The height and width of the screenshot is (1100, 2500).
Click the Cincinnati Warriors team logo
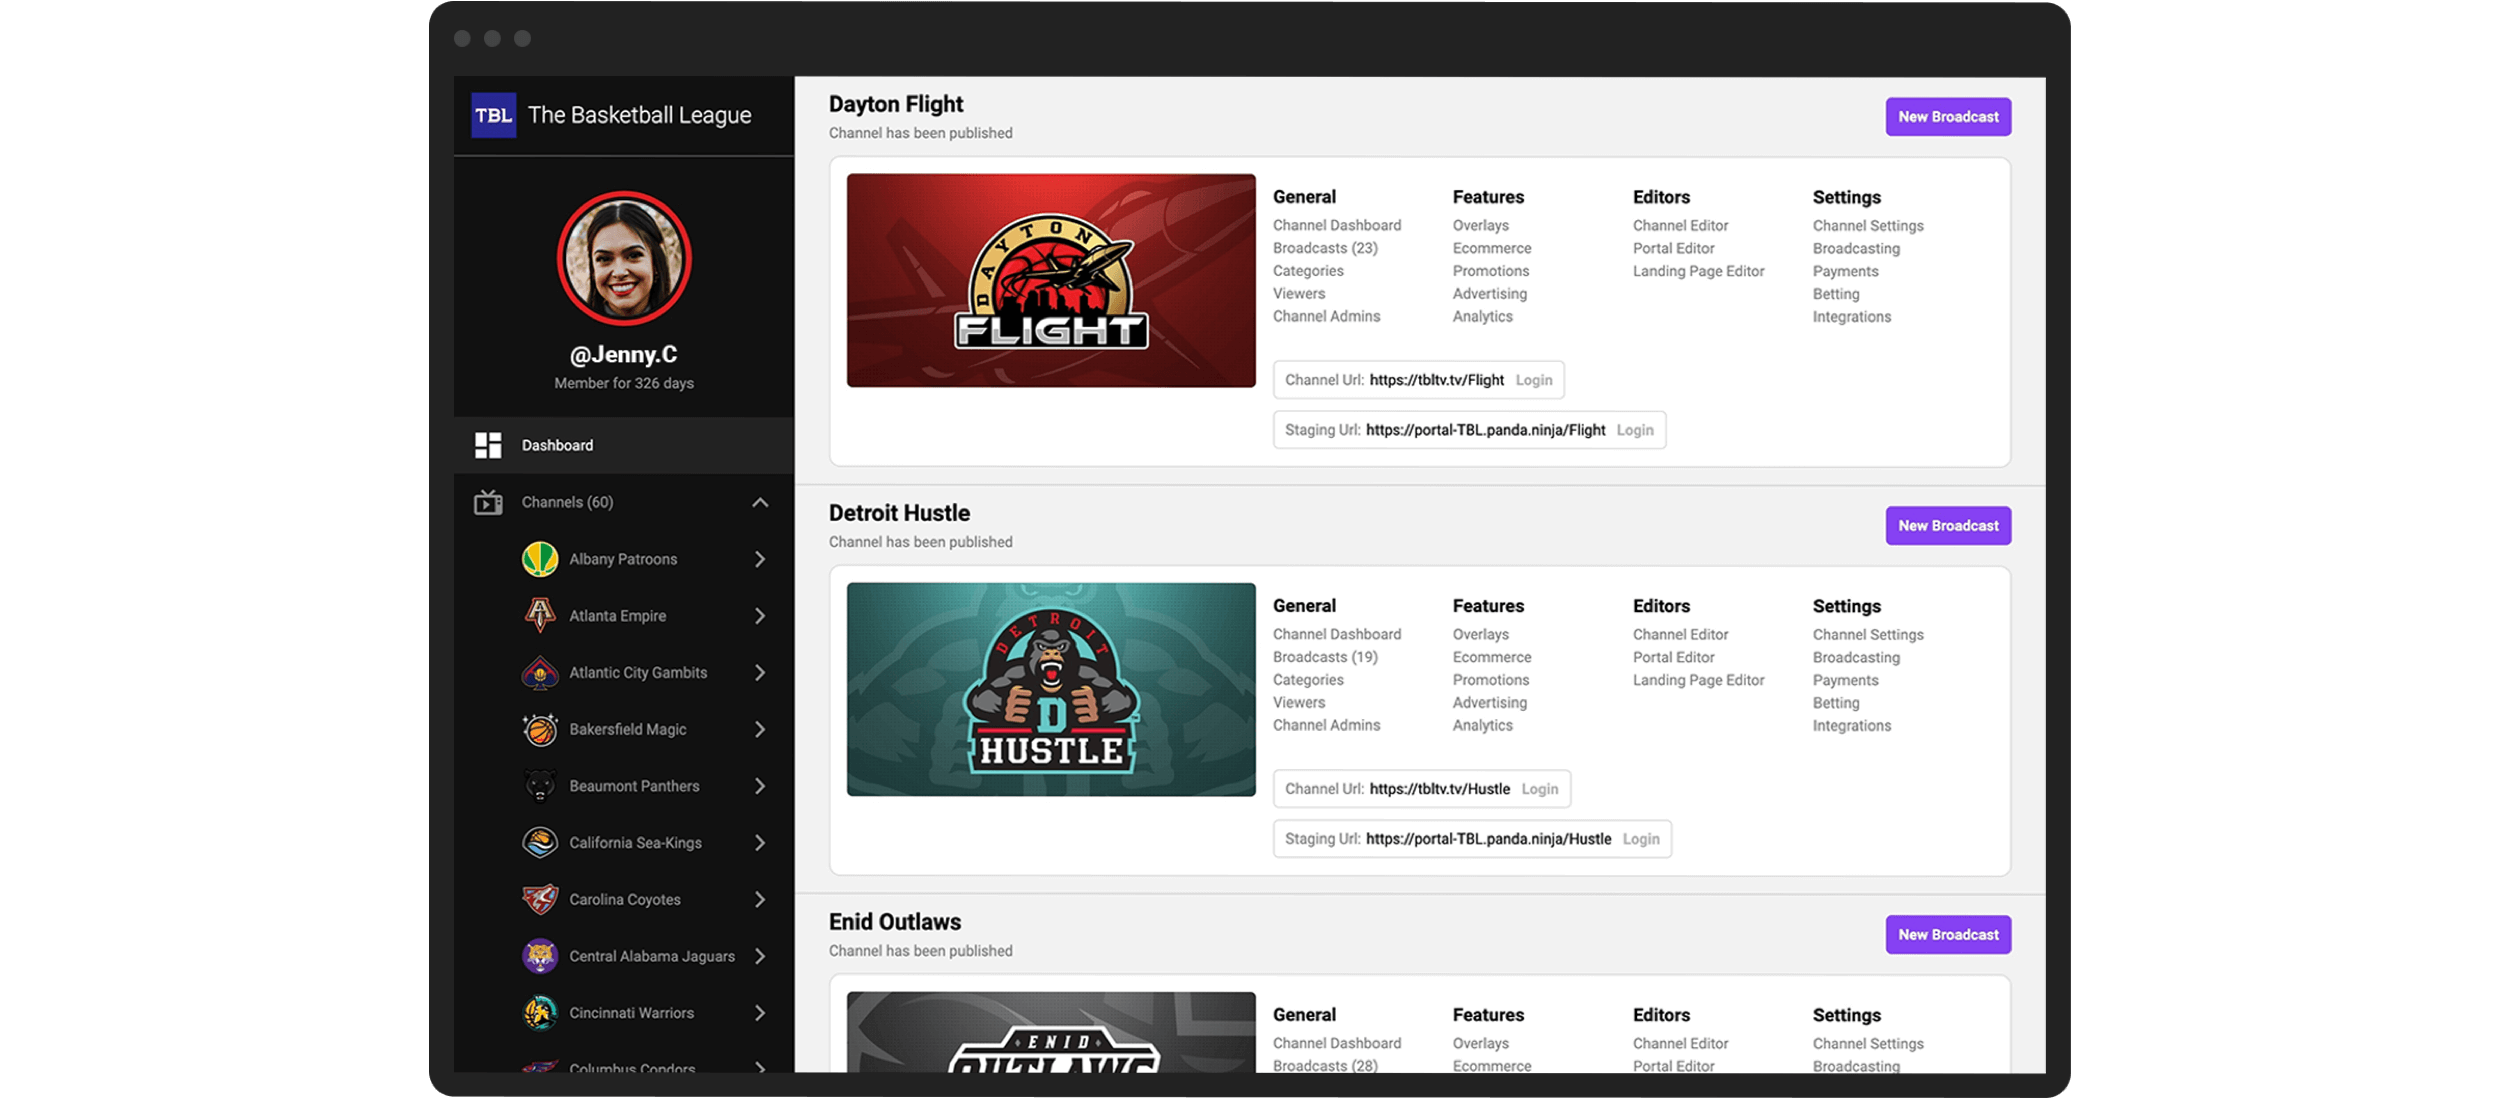[540, 1012]
